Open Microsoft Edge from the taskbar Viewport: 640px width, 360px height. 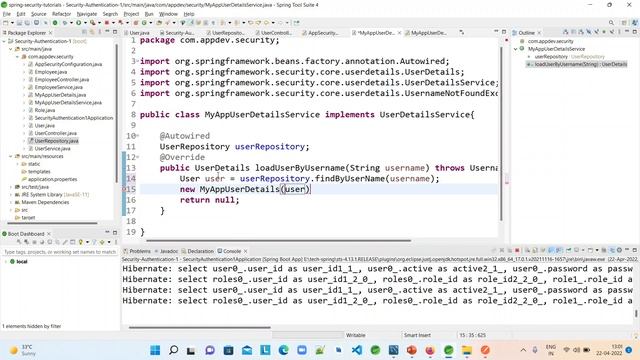[283, 350]
